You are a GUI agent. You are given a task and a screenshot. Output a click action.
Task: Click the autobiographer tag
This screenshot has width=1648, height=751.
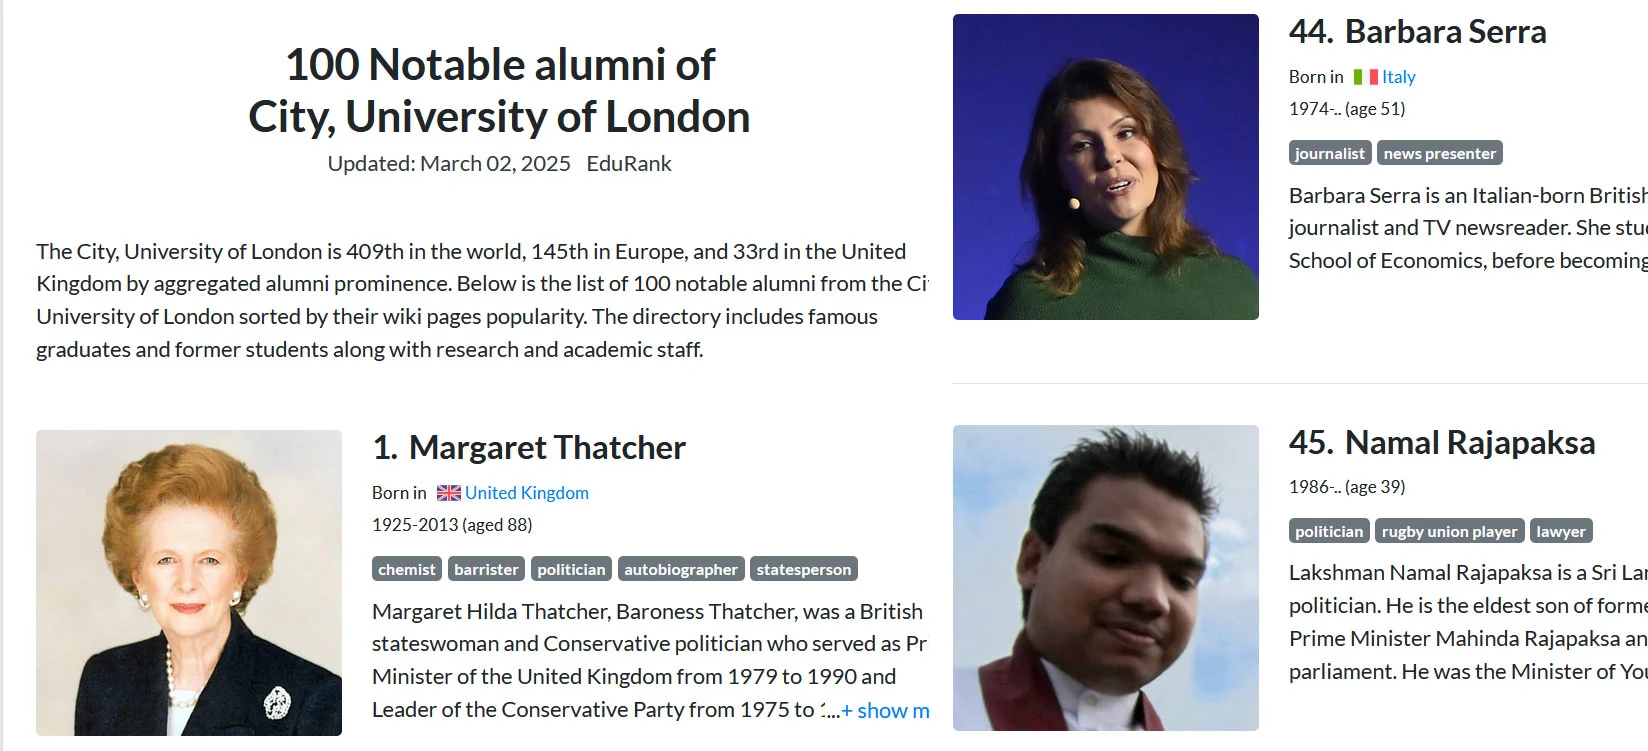[680, 569]
